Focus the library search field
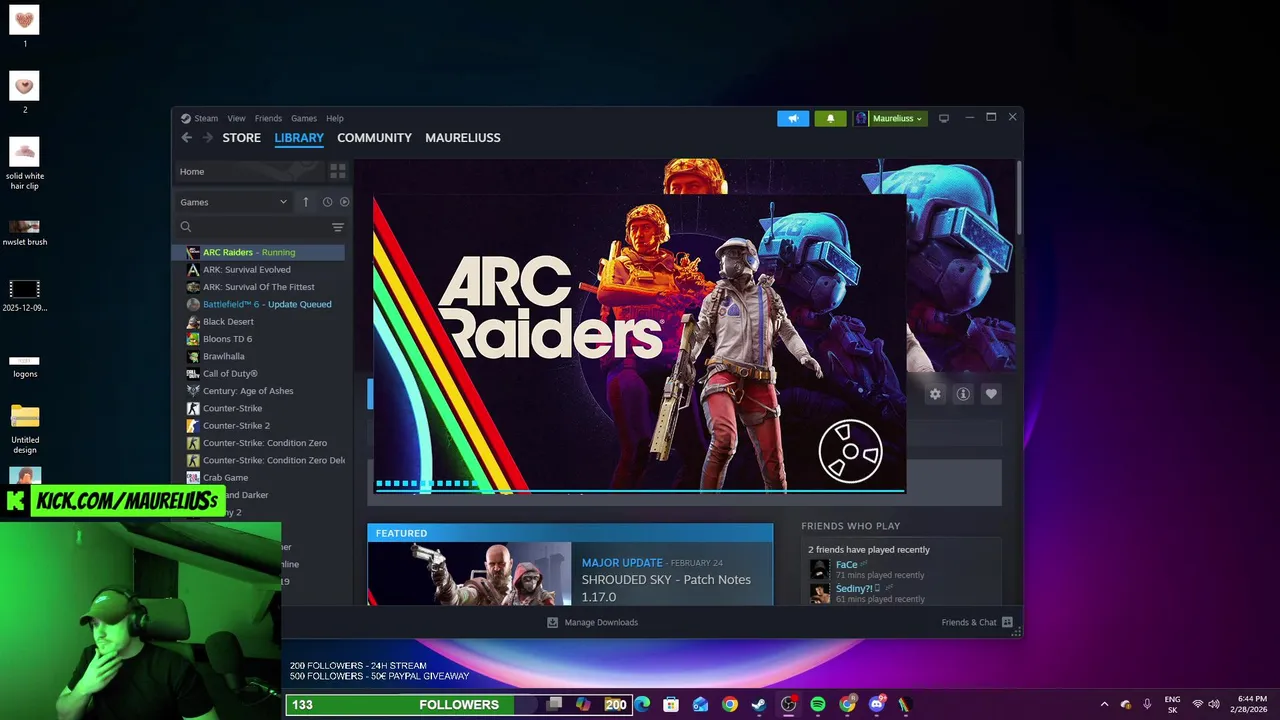This screenshot has height=720, width=1280. coord(253,227)
